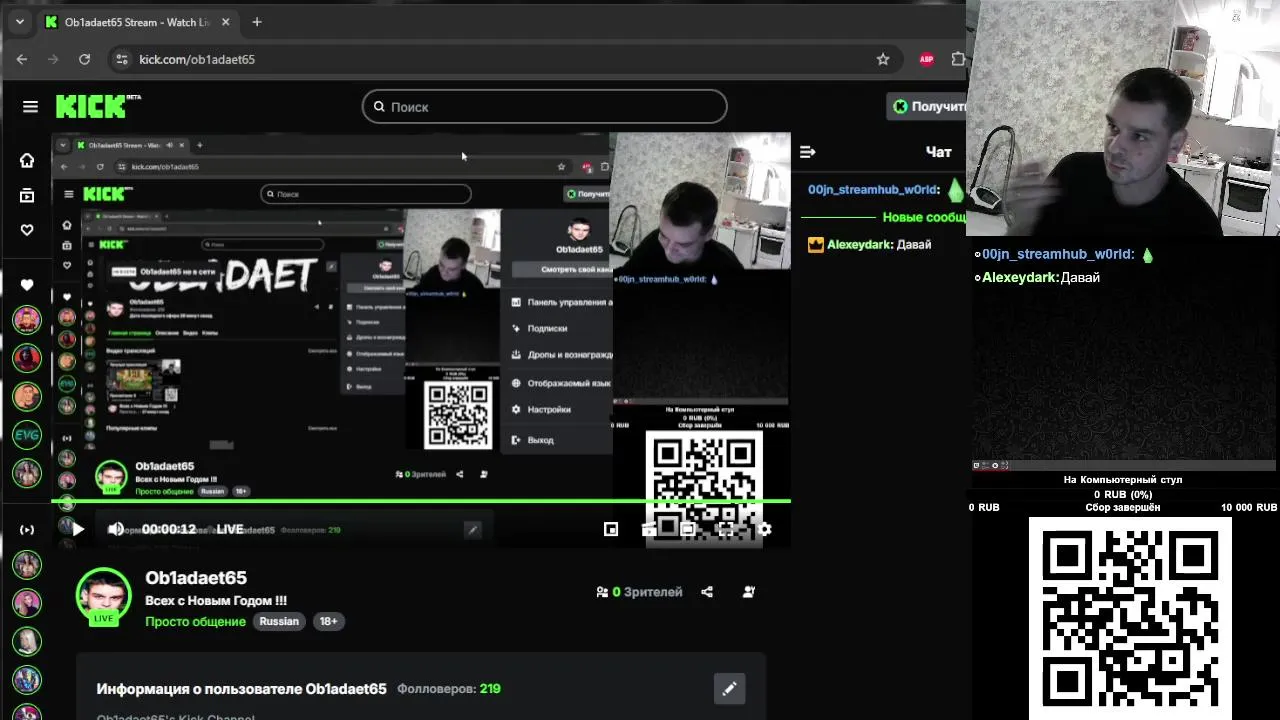Open the EVG channel avatar in sidebar
The height and width of the screenshot is (720, 1280).
[27, 435]
